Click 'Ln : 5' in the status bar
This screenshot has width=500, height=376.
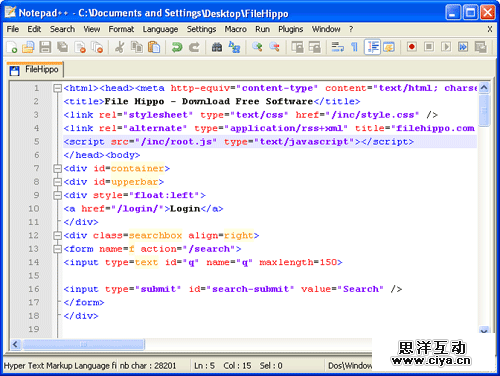tap(204, 366)
